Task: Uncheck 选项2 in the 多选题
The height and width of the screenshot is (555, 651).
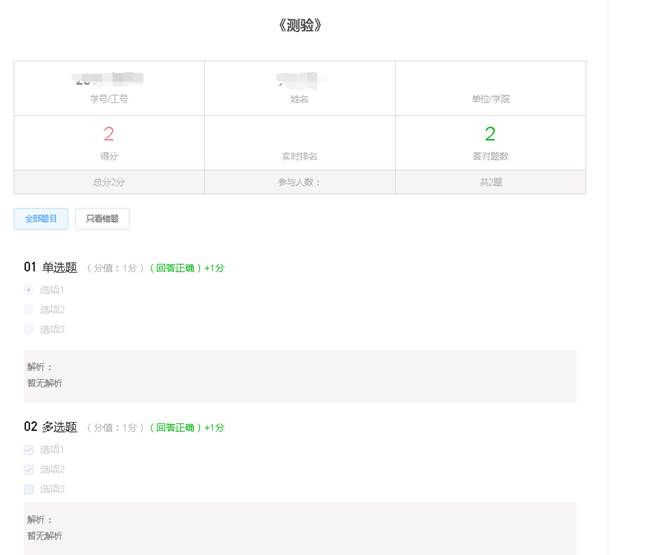Action: coord(29,469)
